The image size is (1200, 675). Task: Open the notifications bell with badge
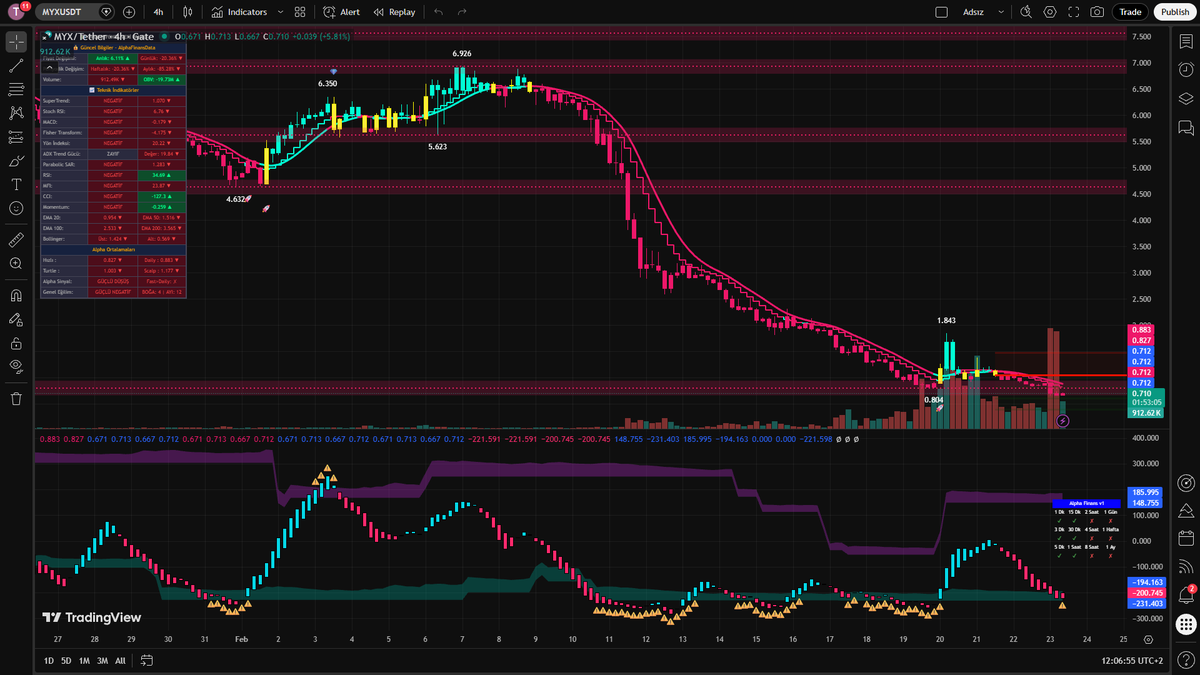click(x=1185, y=595)
